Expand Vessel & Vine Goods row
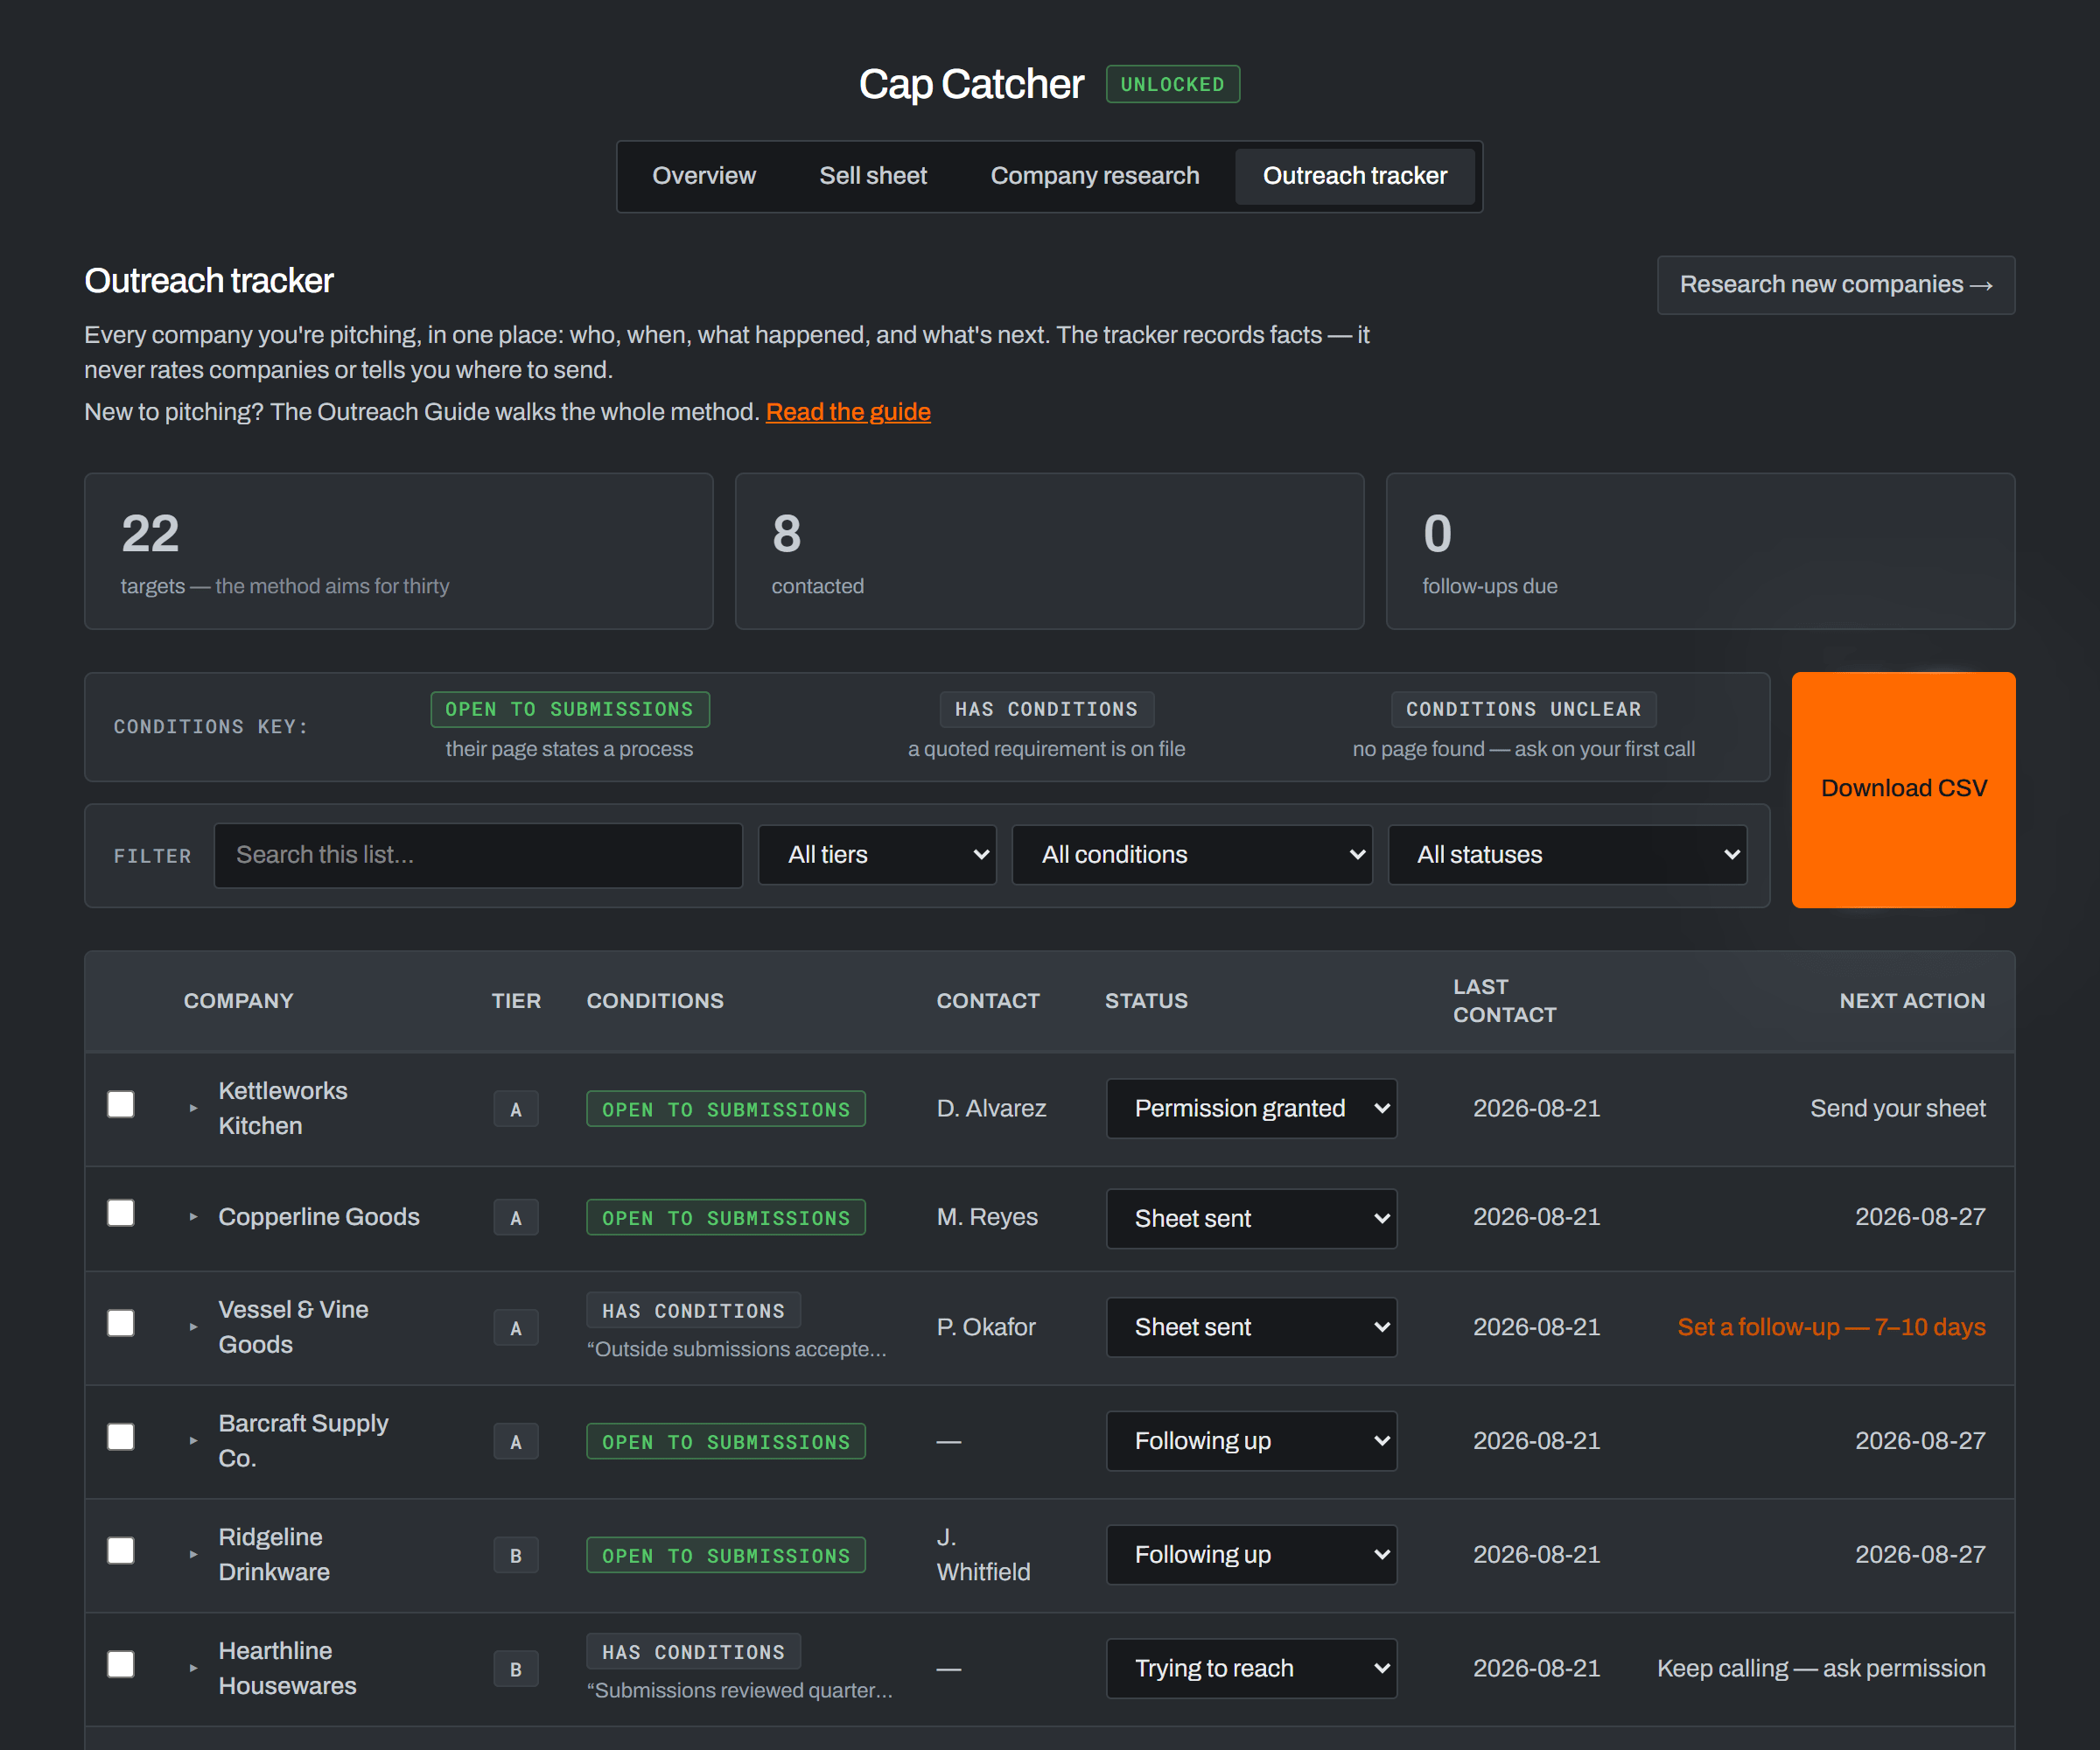2100x1750 pixels. pyautogui.click(x=193, y=1327)
